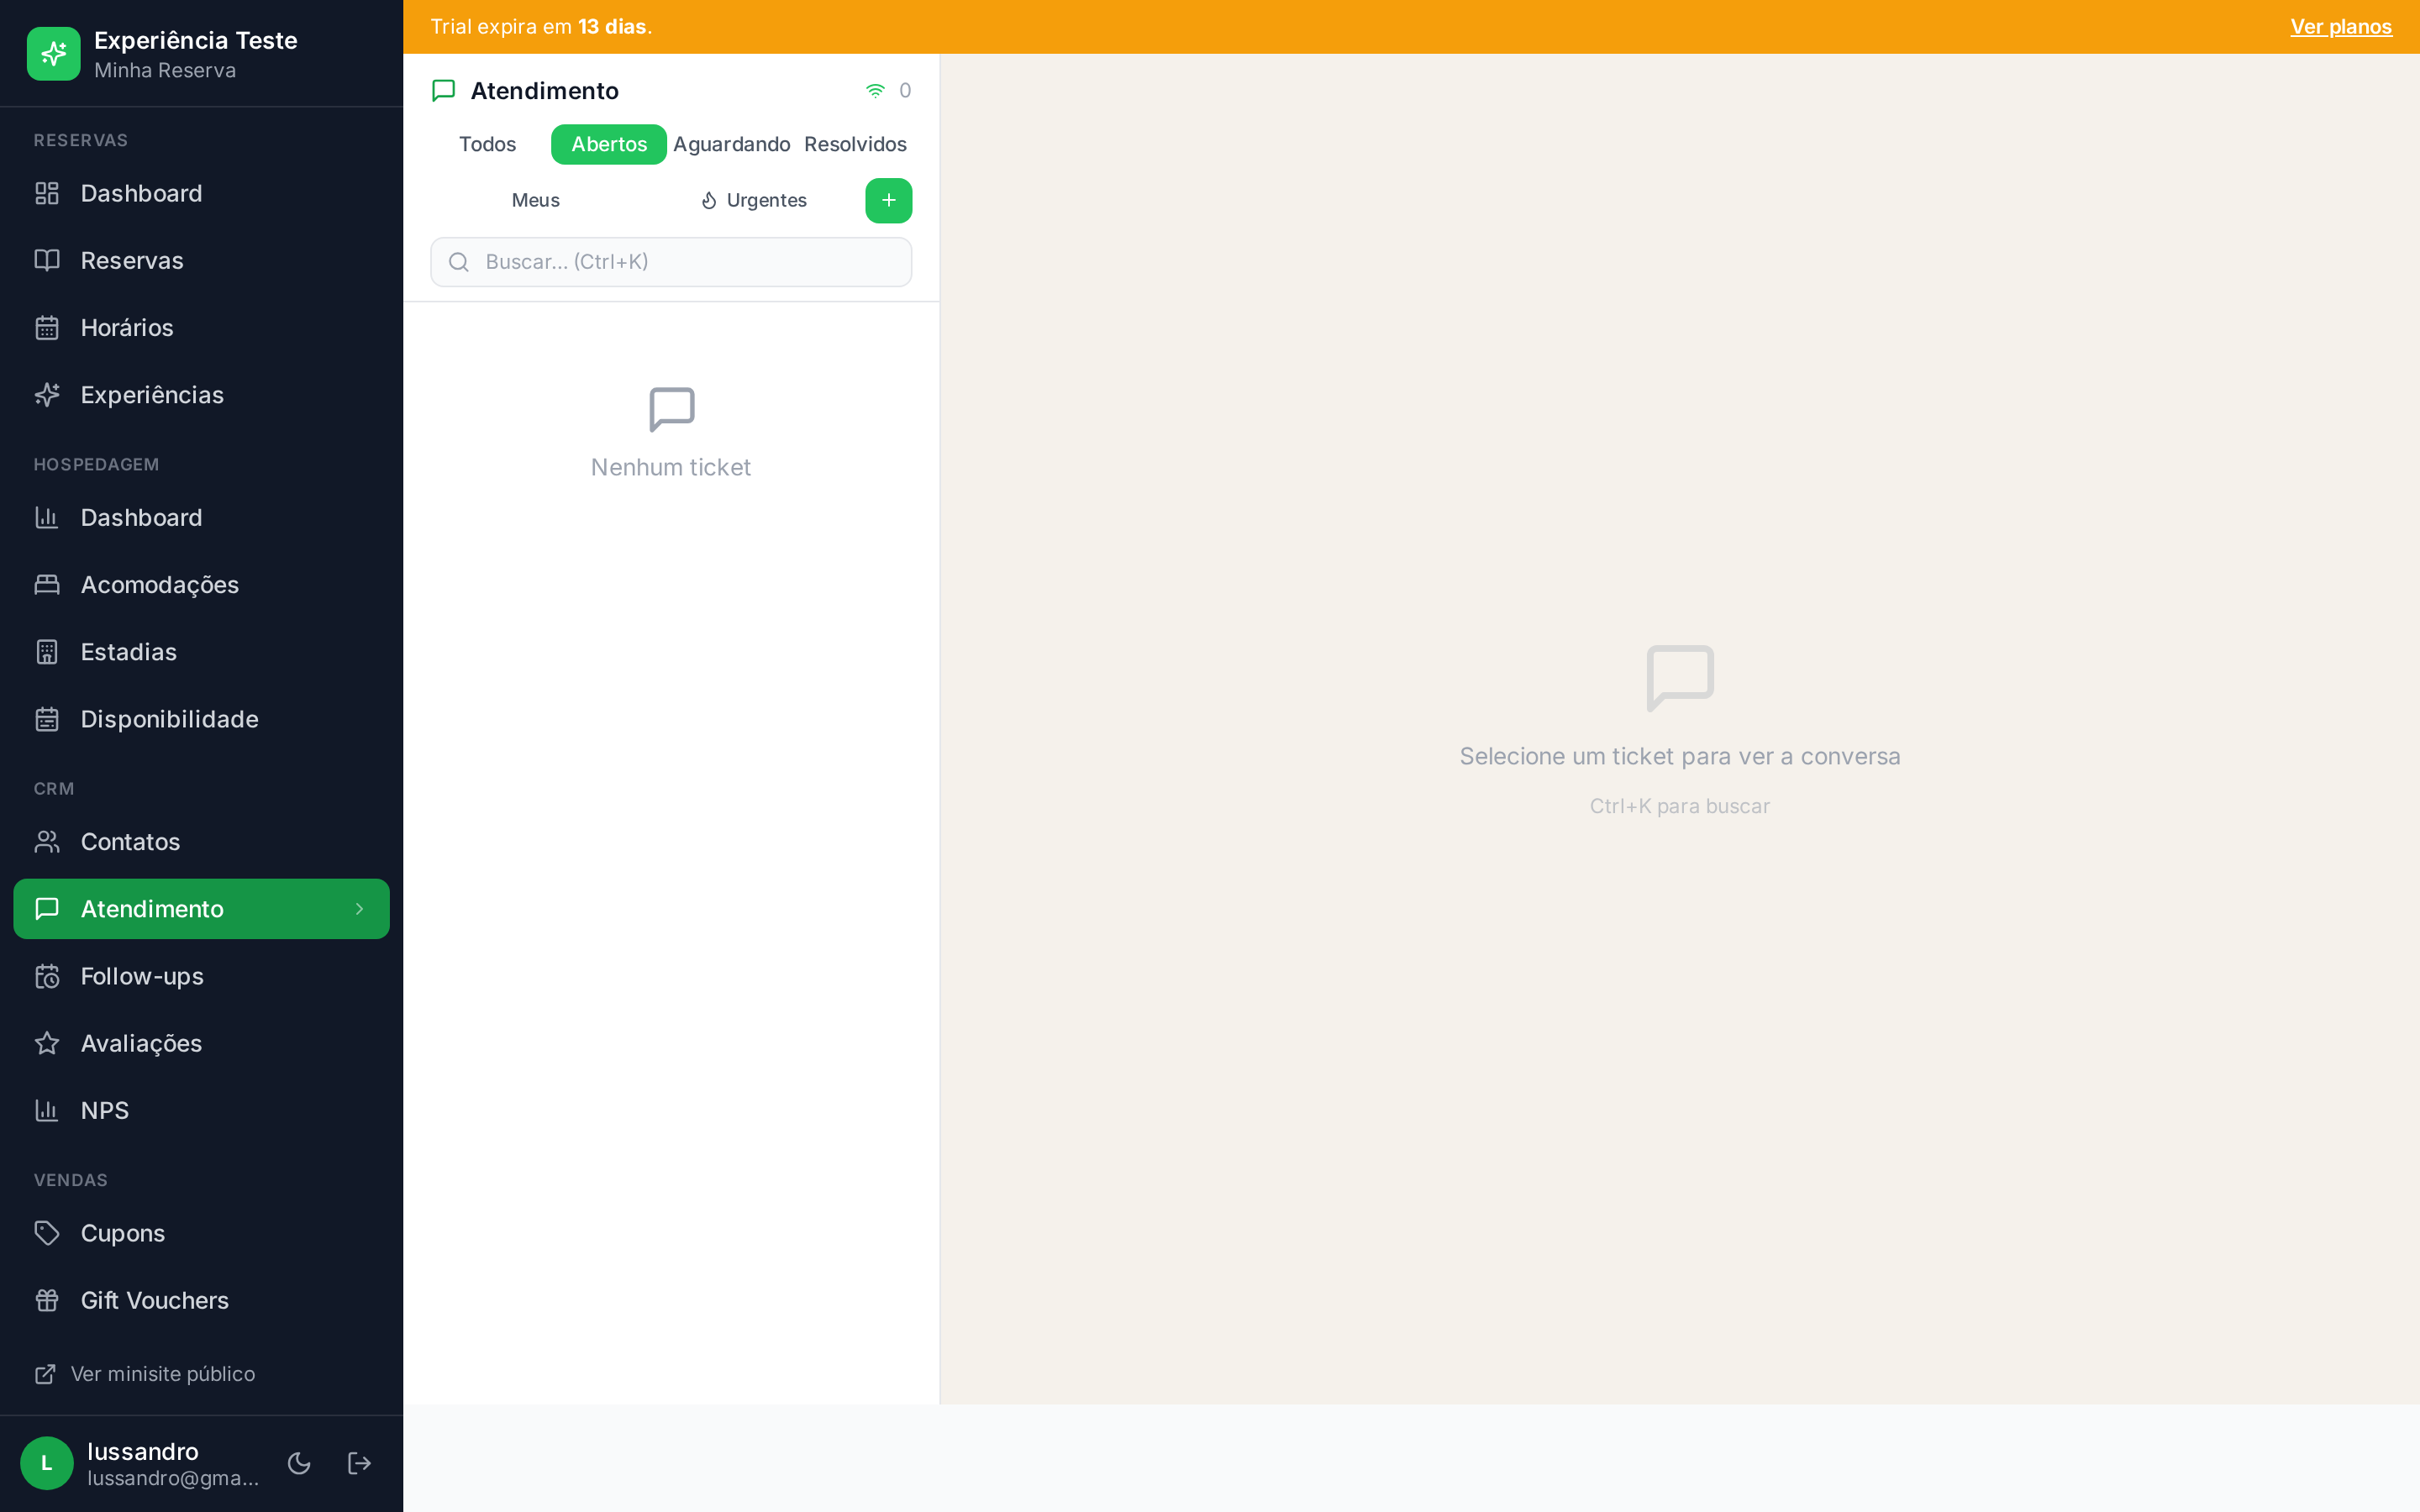Click the Experiência Teste workspace name
2420x1512 pixels.
196,40
